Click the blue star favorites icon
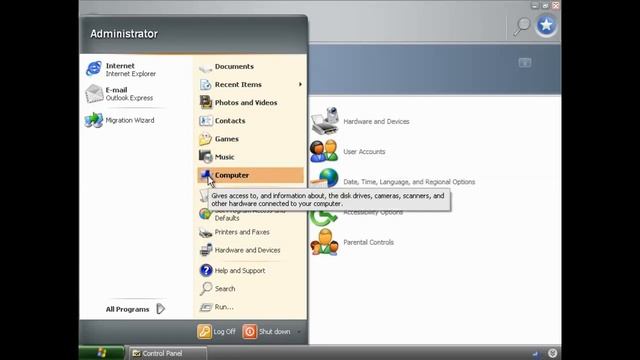Screen dimensions: 640x360 coord(546,25)
